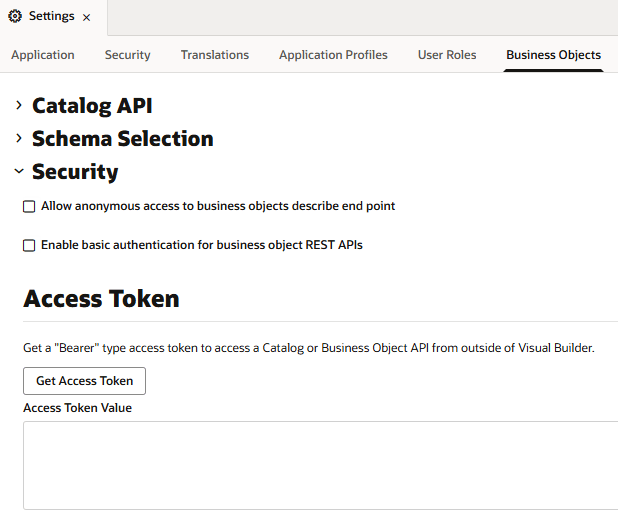Image resolution: width=618 pixels, height=520 pixels.
Task: Click the Catalog API heading
Action: pos(92,105)
